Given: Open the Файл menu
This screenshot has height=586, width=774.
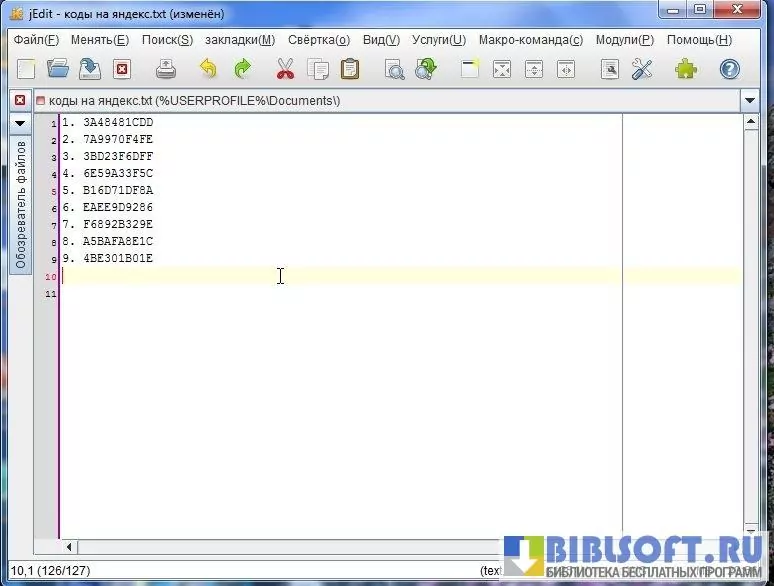Looking at the screenshot, I should (36, 40).
